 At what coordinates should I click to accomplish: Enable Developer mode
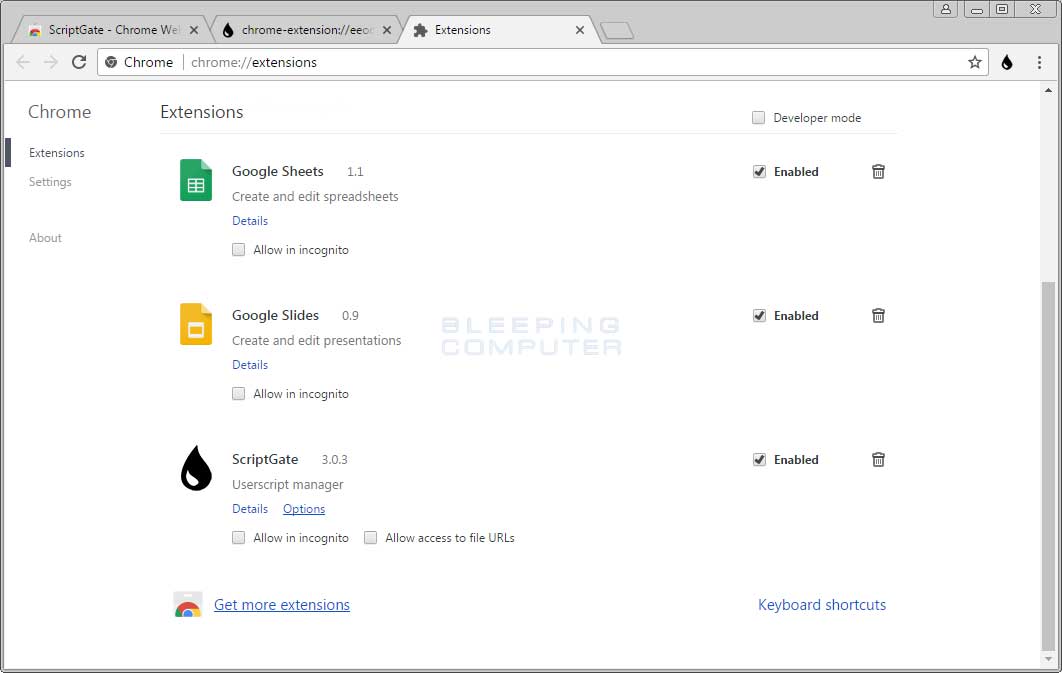click(758, 117)
